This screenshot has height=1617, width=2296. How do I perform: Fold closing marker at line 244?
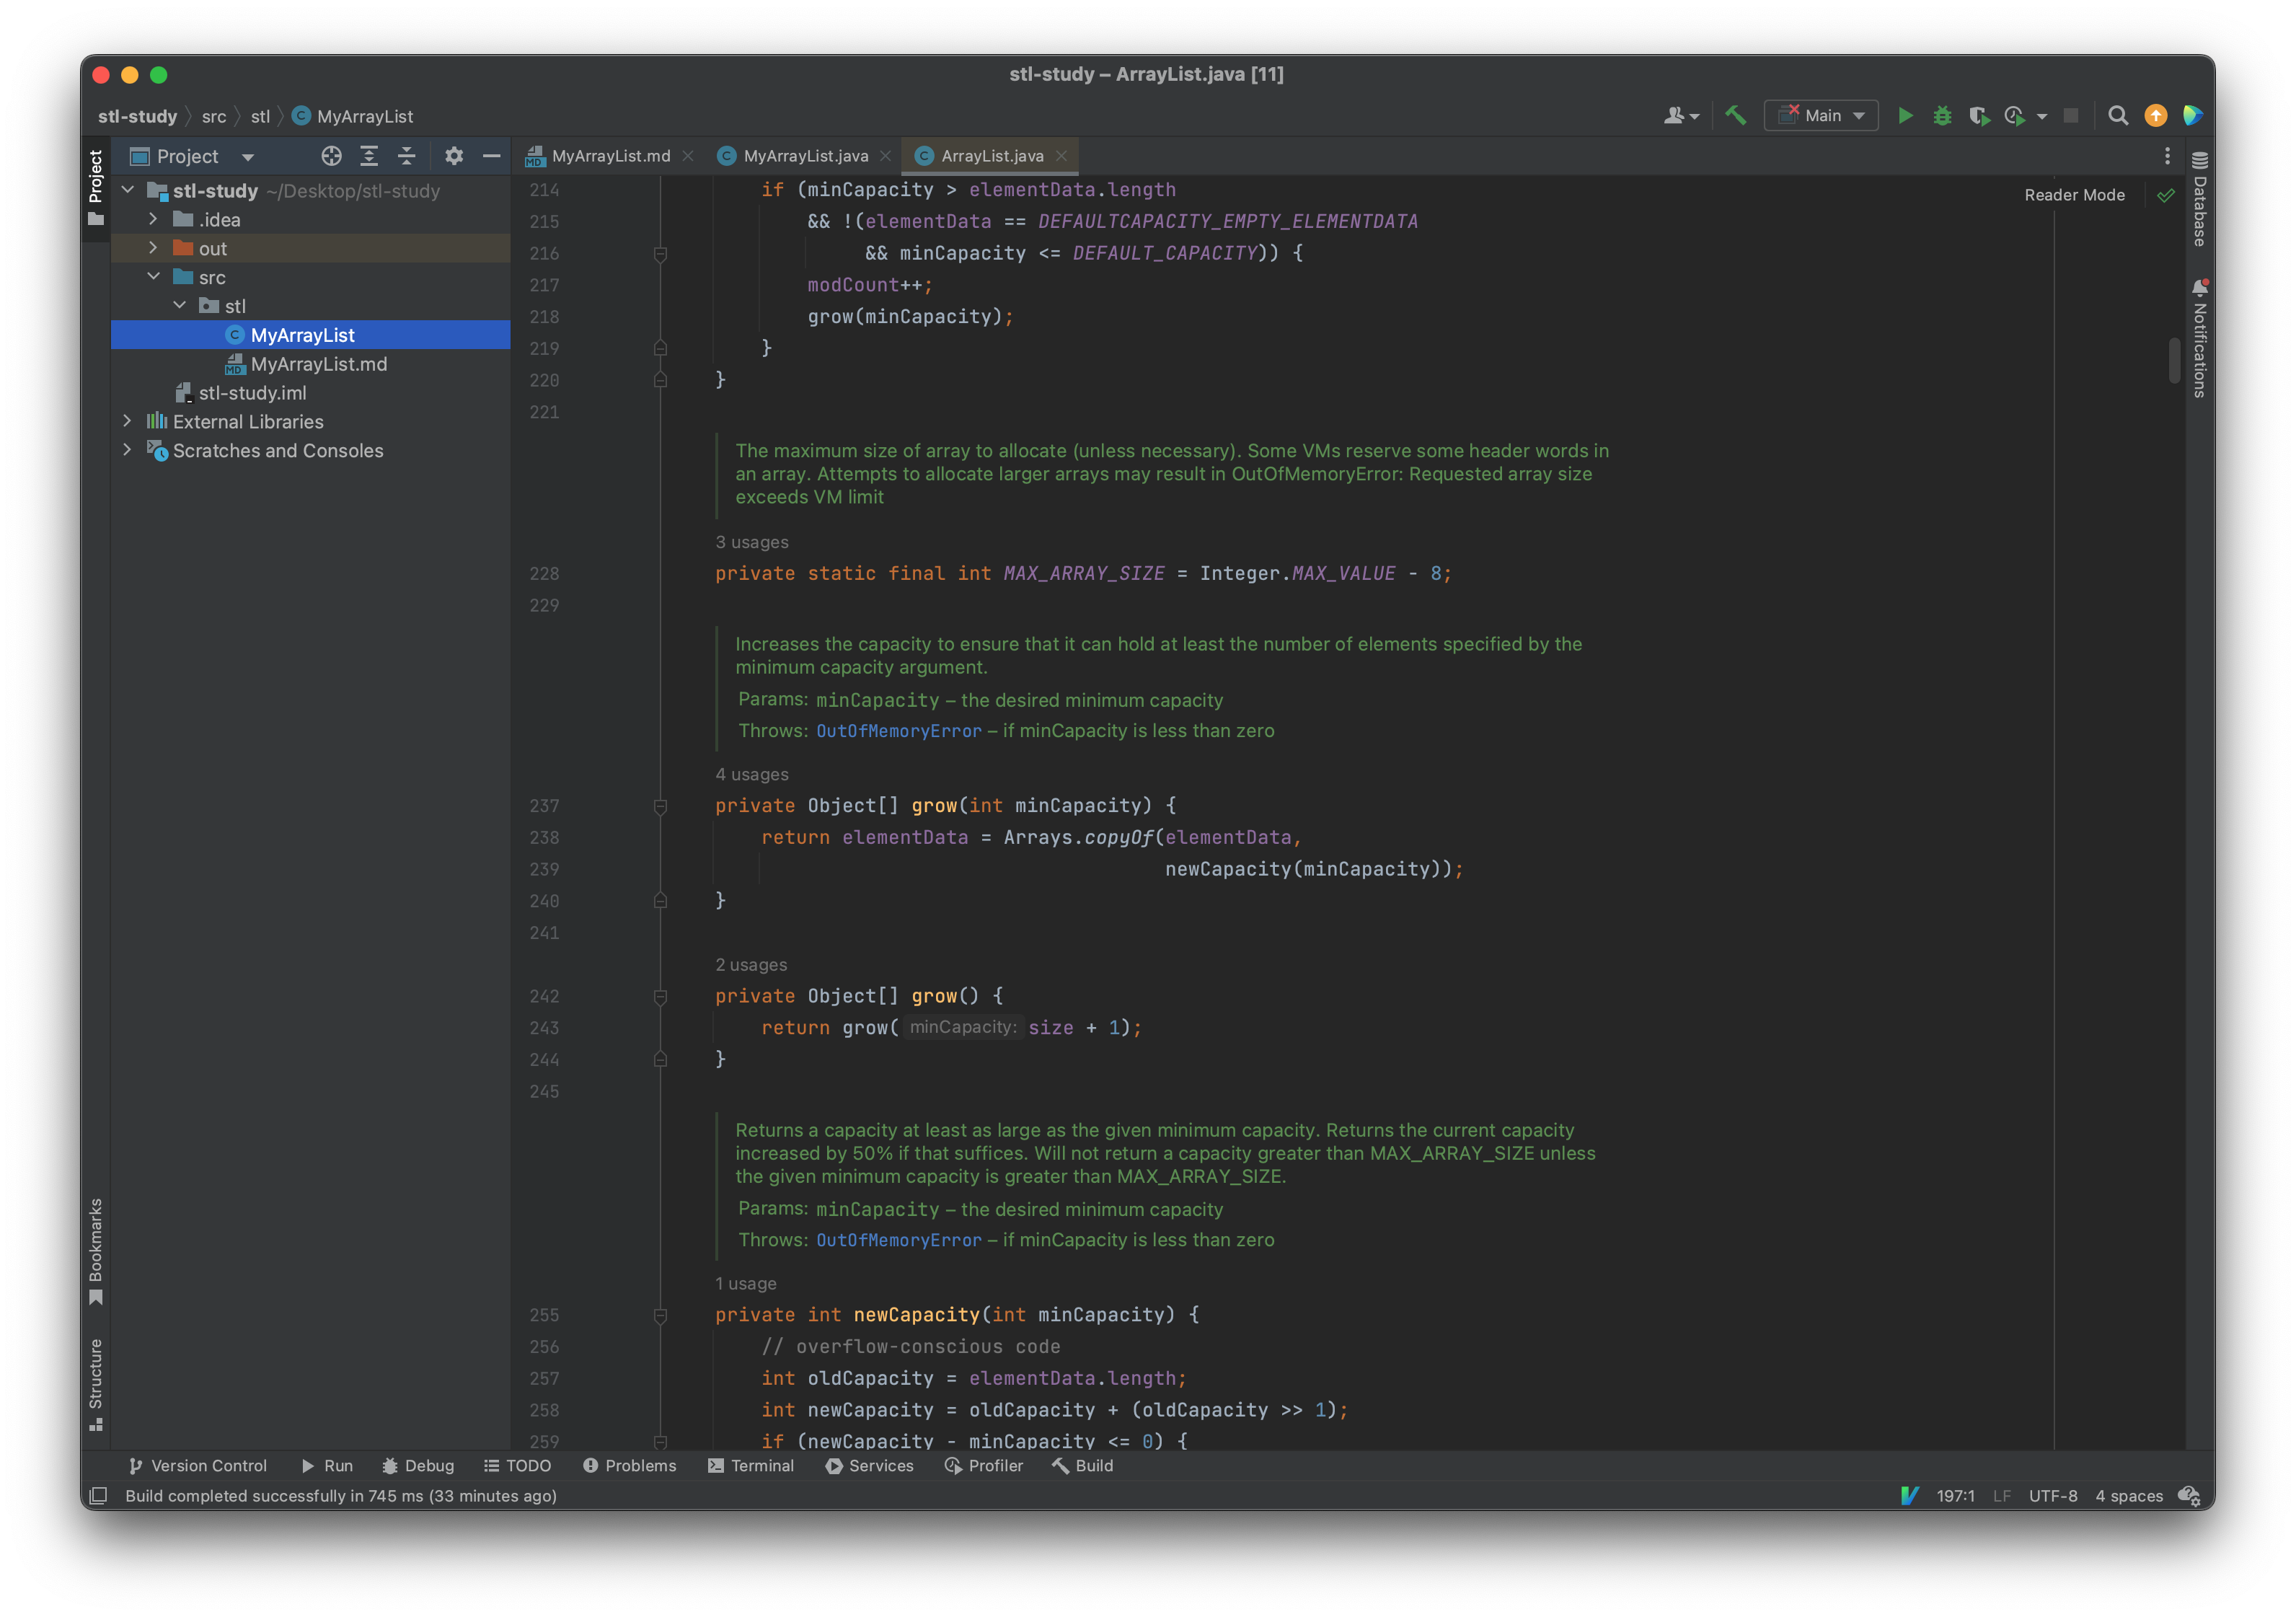point(660,1060)
